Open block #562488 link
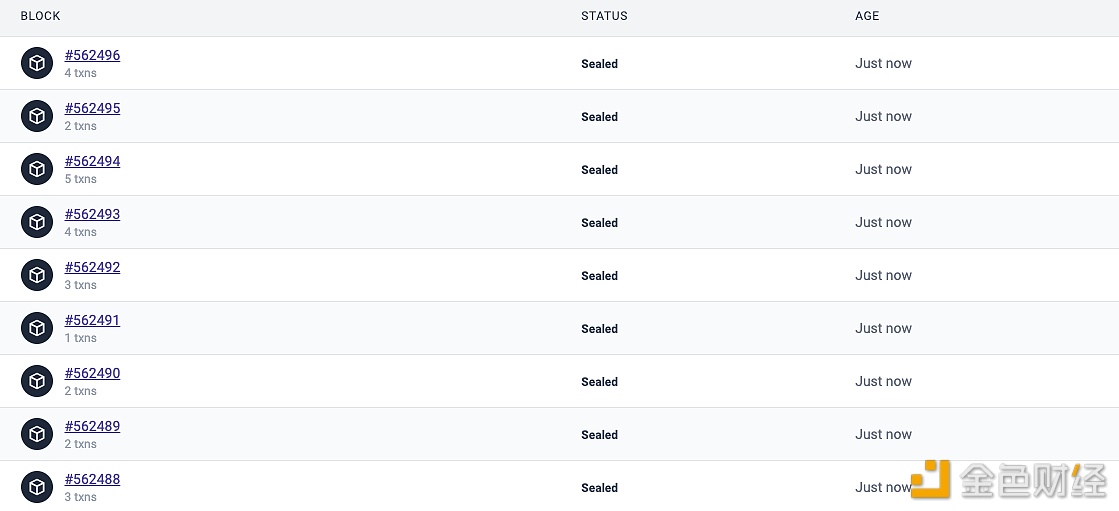 point(92,480)
